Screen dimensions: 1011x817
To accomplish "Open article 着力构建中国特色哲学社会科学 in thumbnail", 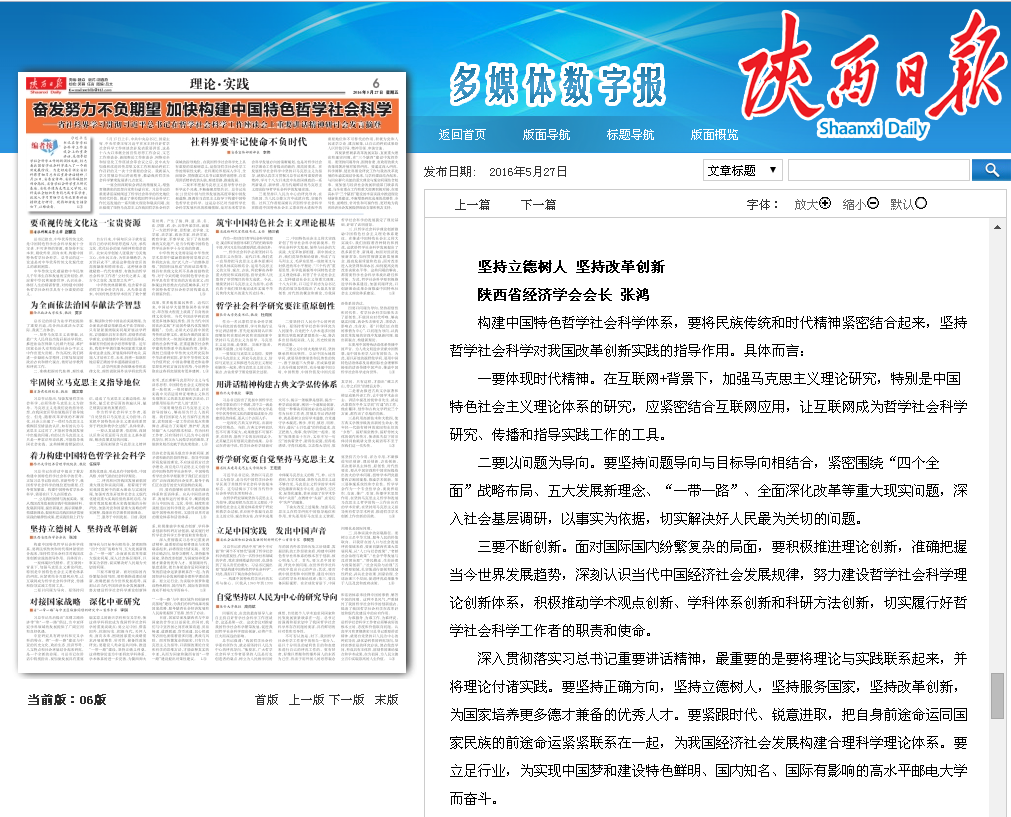I will (x=88, y=455).
